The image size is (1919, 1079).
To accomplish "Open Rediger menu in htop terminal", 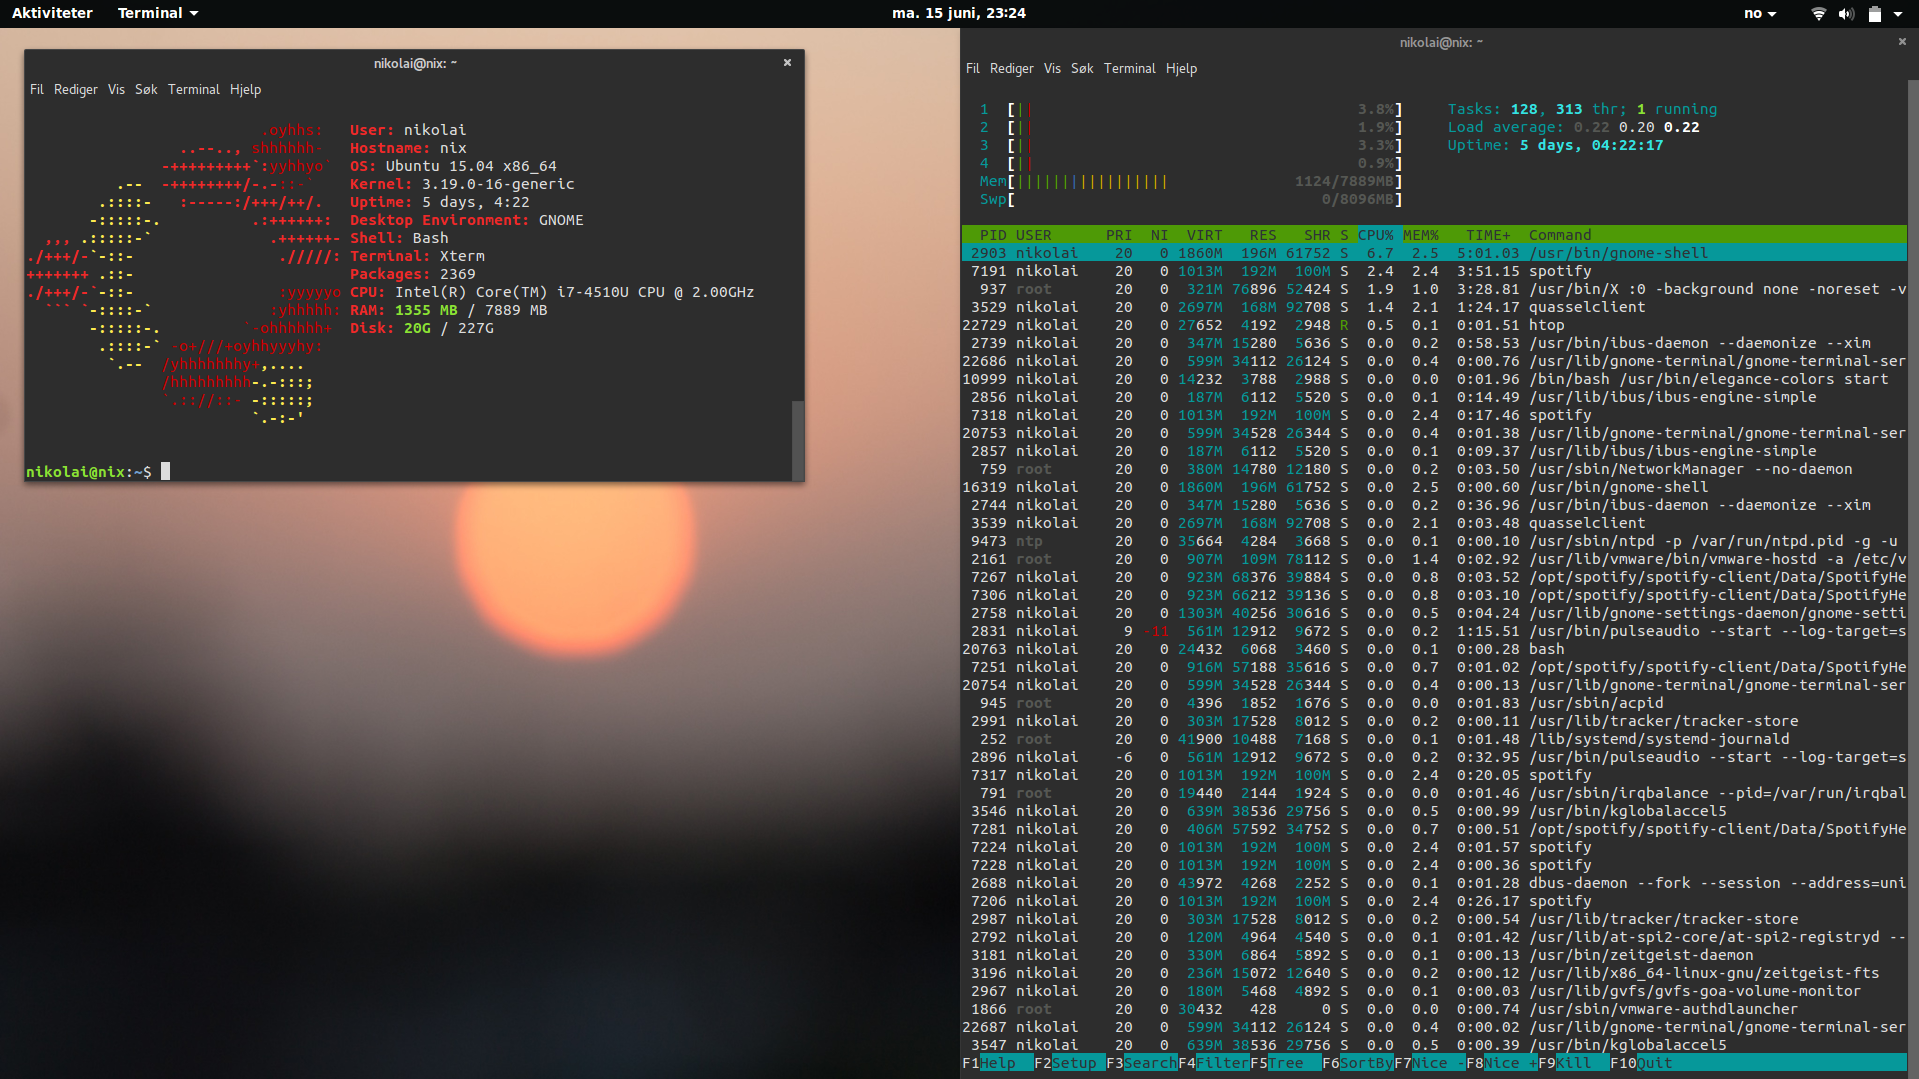I will coord(1012,68).
